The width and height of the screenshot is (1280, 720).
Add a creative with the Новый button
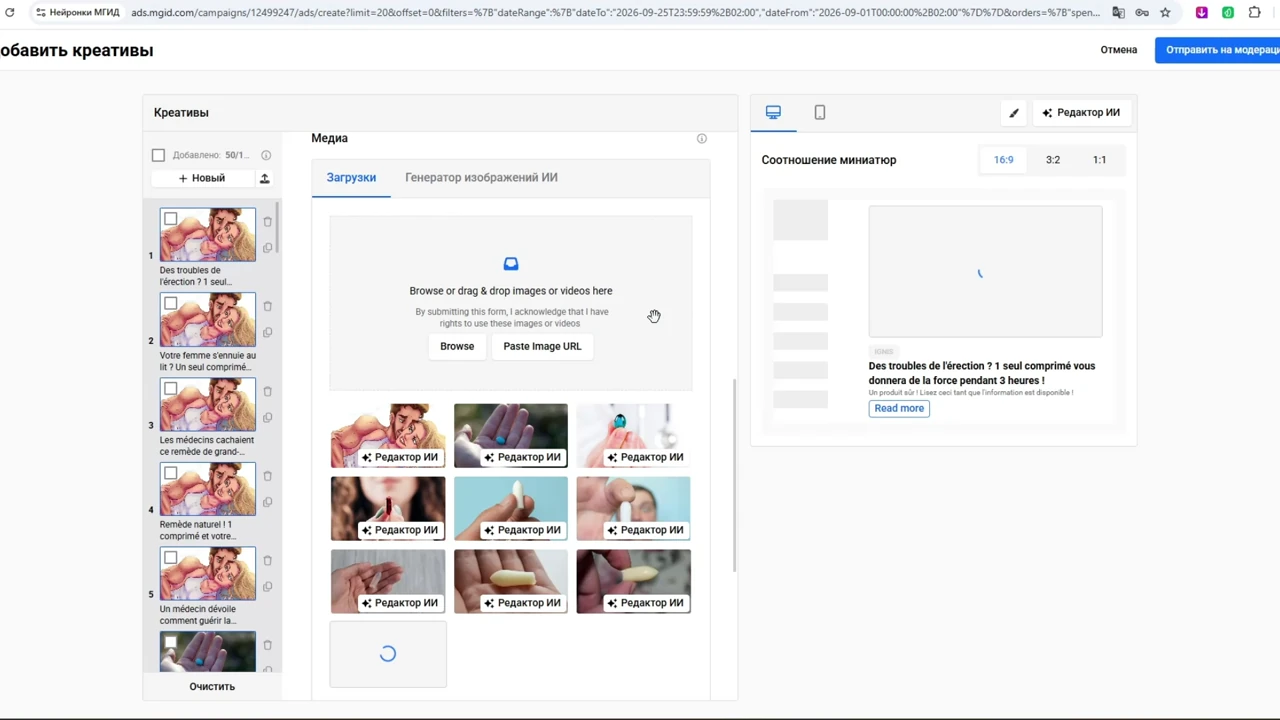[x=202, y=178]
